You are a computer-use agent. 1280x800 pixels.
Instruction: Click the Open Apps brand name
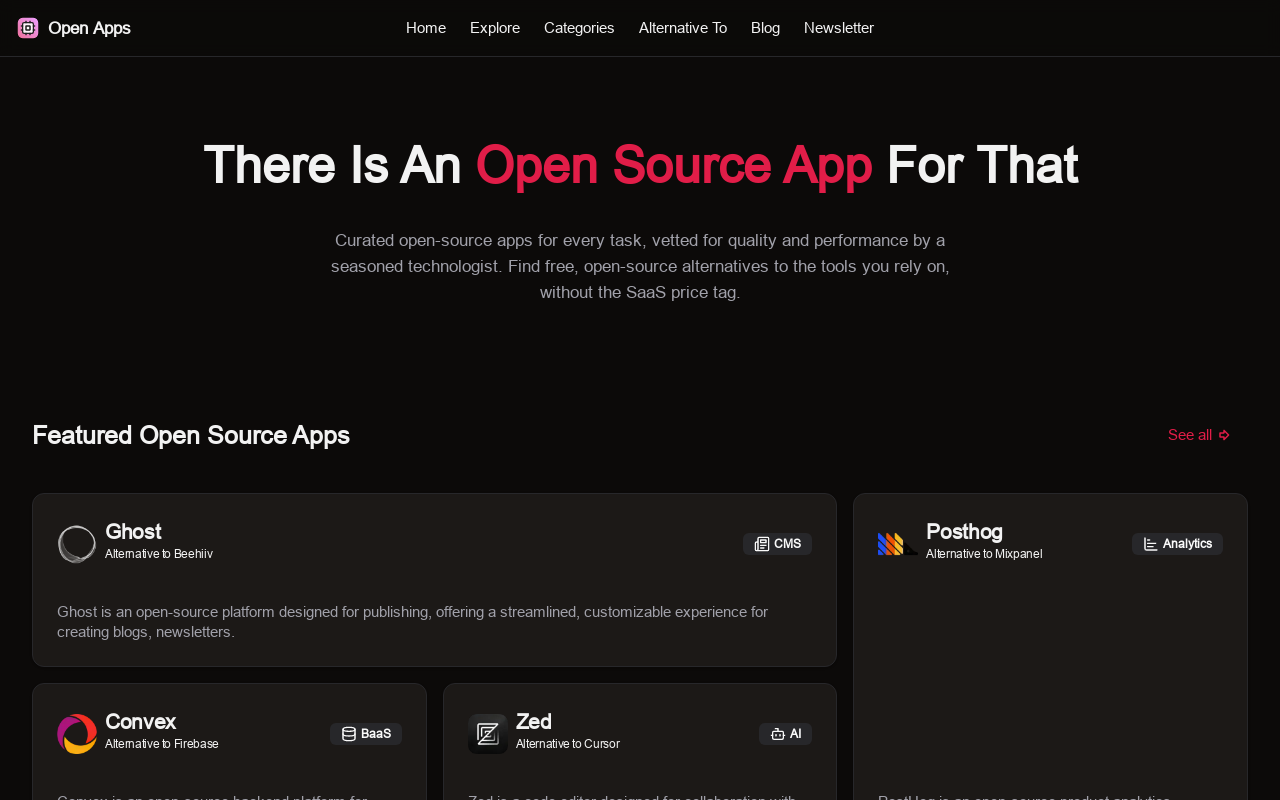[89, 28]
